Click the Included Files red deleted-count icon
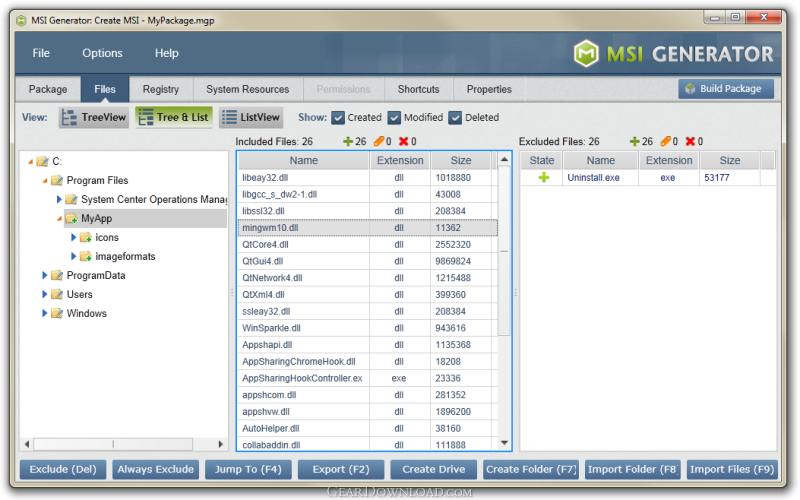The image size is (800, 500). [x=404, y=141]
